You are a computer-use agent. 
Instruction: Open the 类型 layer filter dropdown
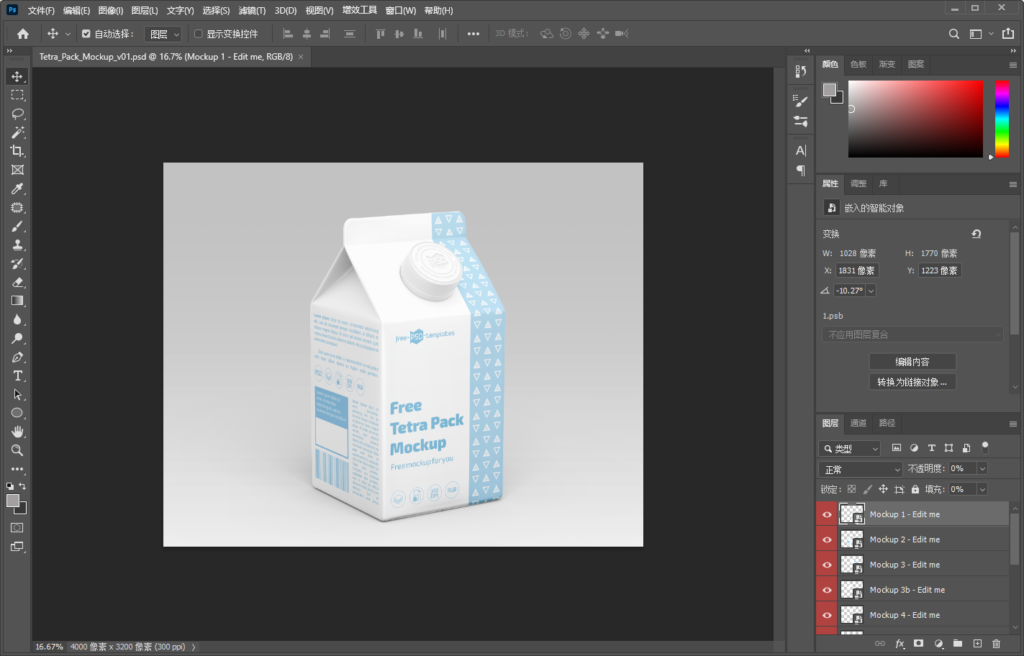(850, 448)
